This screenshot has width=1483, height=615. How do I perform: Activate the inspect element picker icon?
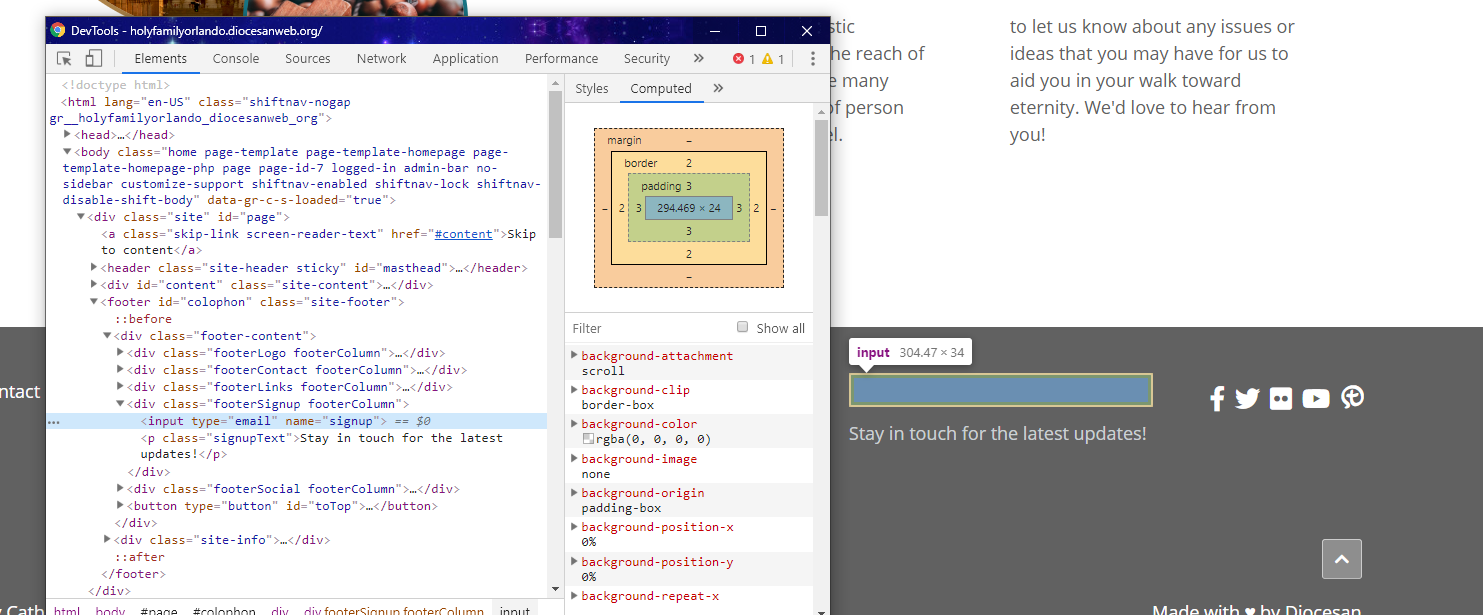(x=64, y=59)
